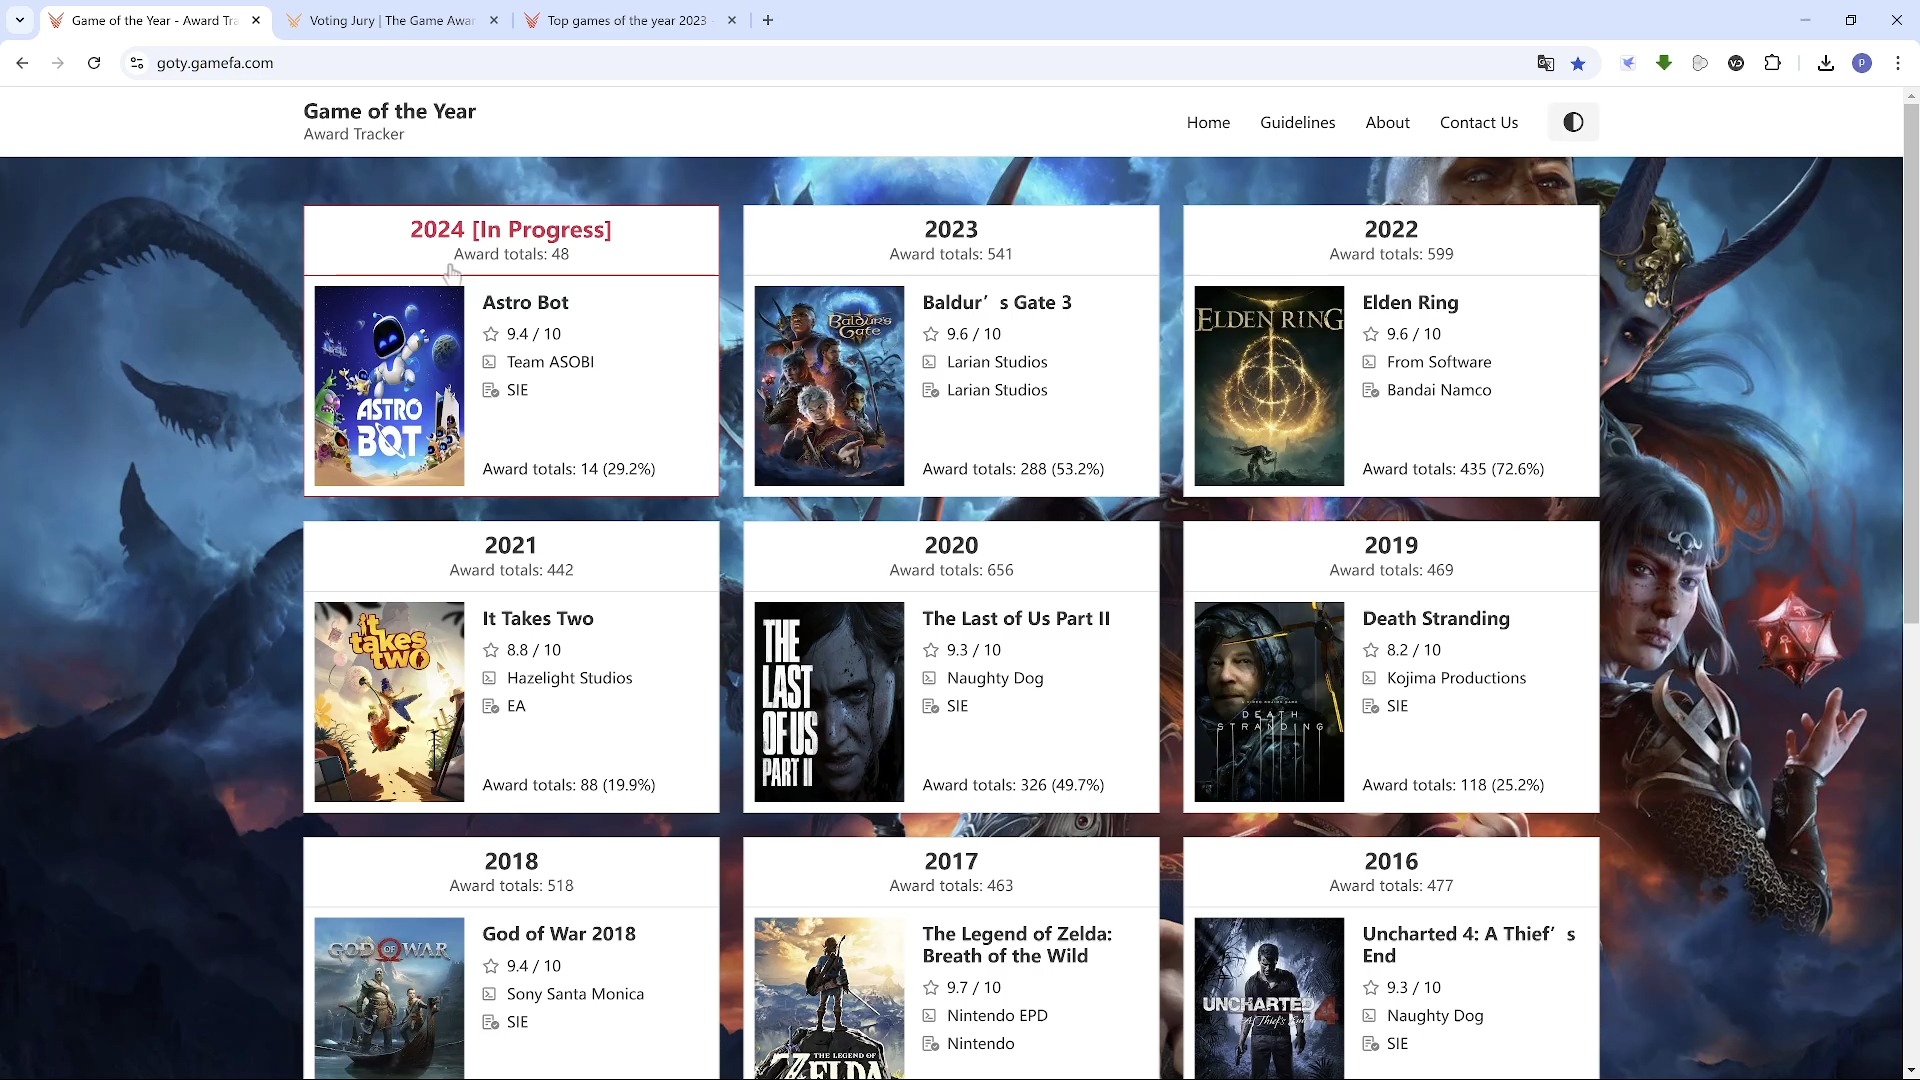Toggle the dark mode contrast button
Screen dimensions: 1920x1080
click(1573, 122)
